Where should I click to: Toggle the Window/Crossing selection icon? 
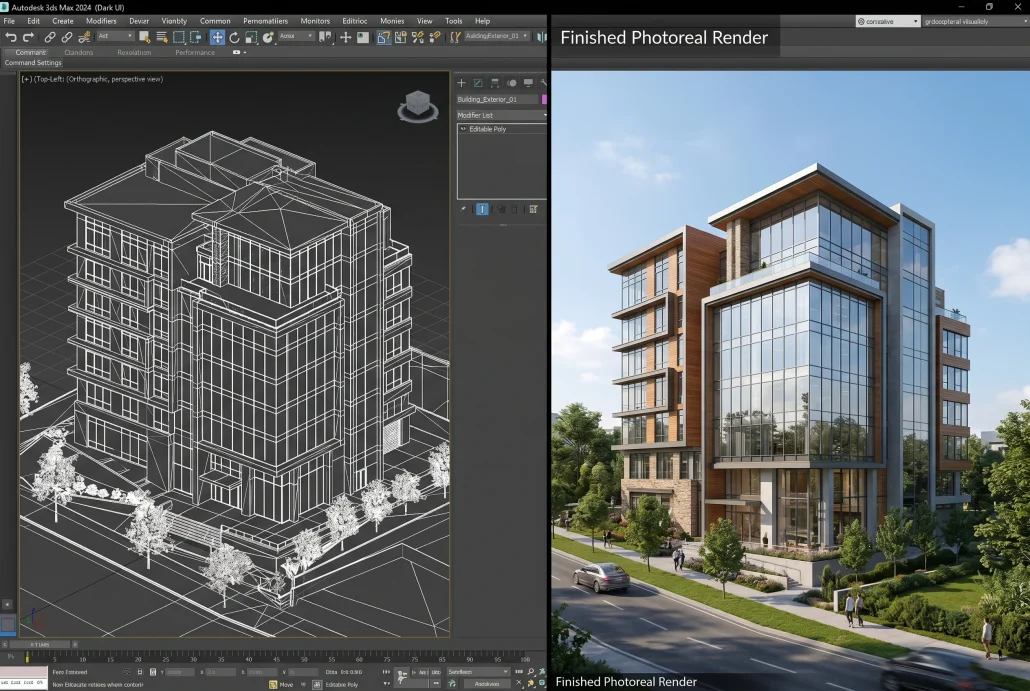click(x=196, y=37)
